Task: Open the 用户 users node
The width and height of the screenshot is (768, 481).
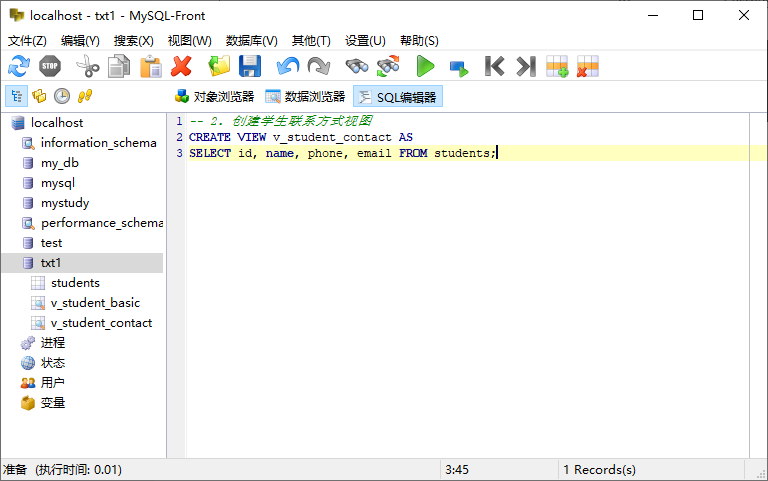Action: point(52,383)
